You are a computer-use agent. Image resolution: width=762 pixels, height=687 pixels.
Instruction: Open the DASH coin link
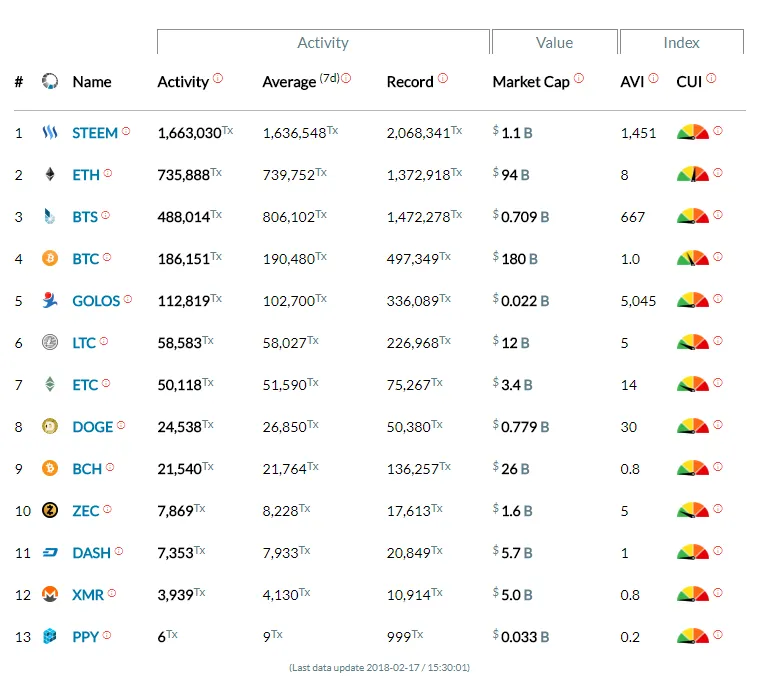click(91, 553)
